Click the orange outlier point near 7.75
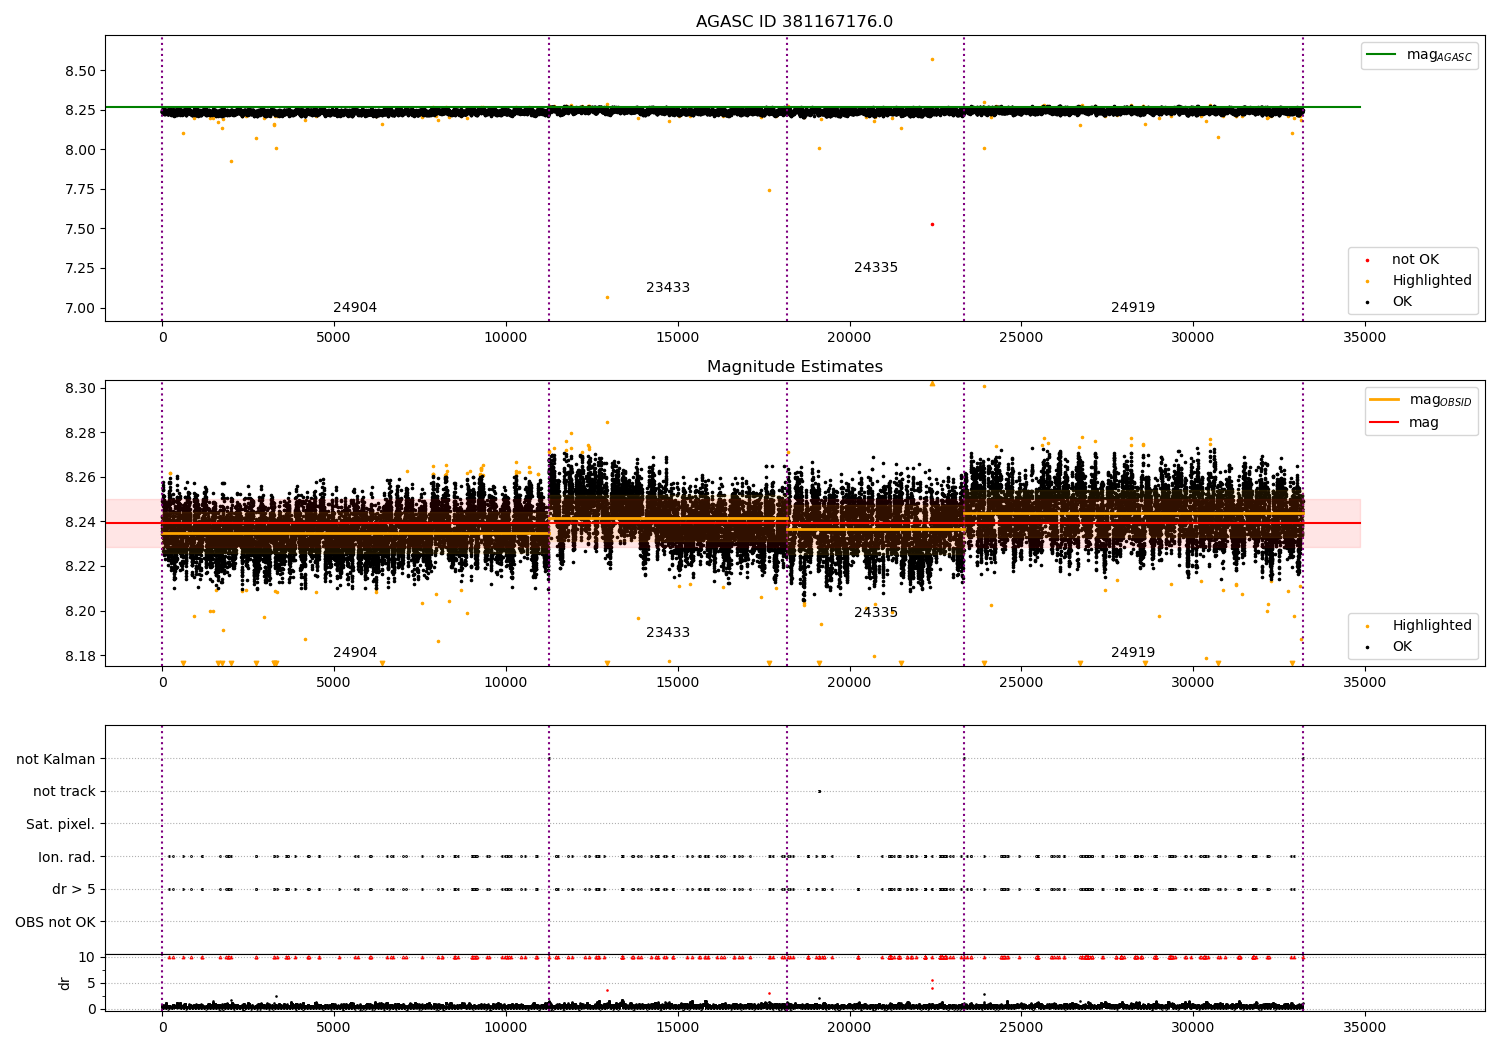1500x1050 pixels. click(x=769, y=190)
